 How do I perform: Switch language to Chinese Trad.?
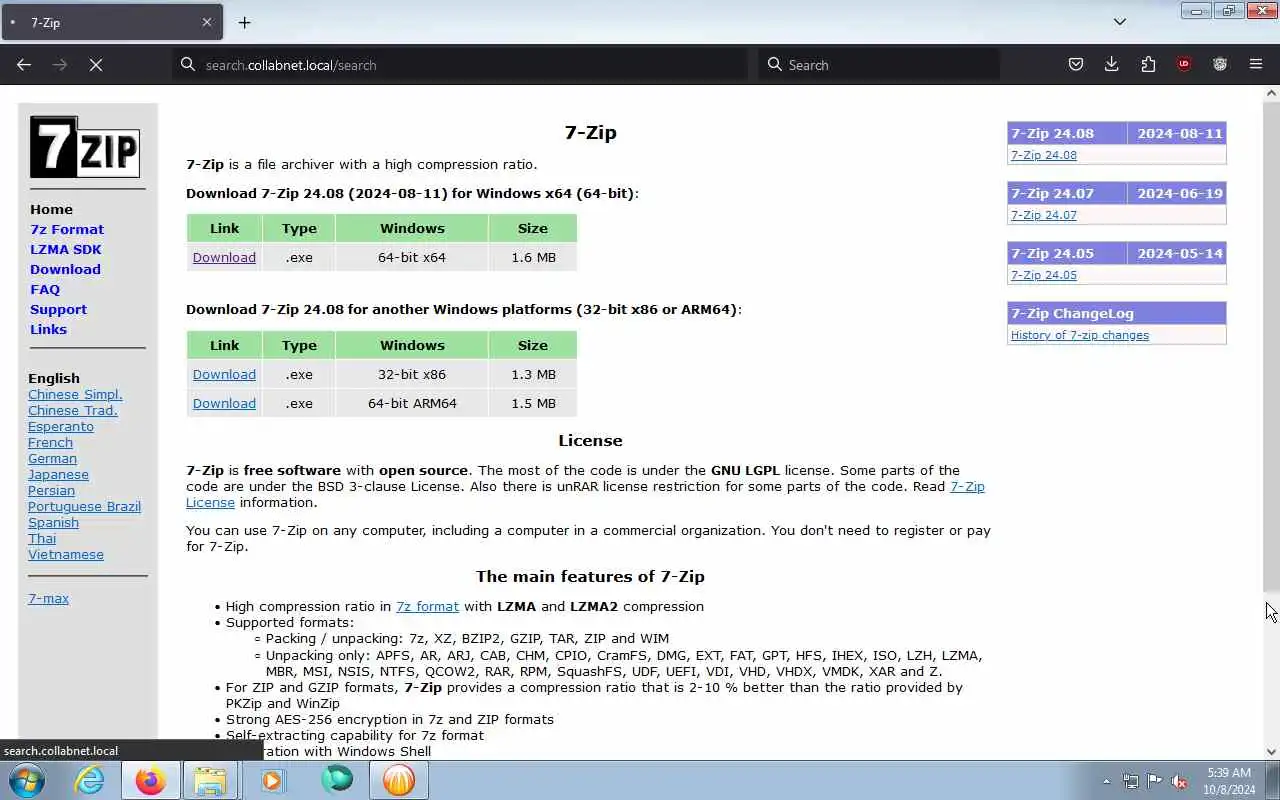click(x=73, y=410)
